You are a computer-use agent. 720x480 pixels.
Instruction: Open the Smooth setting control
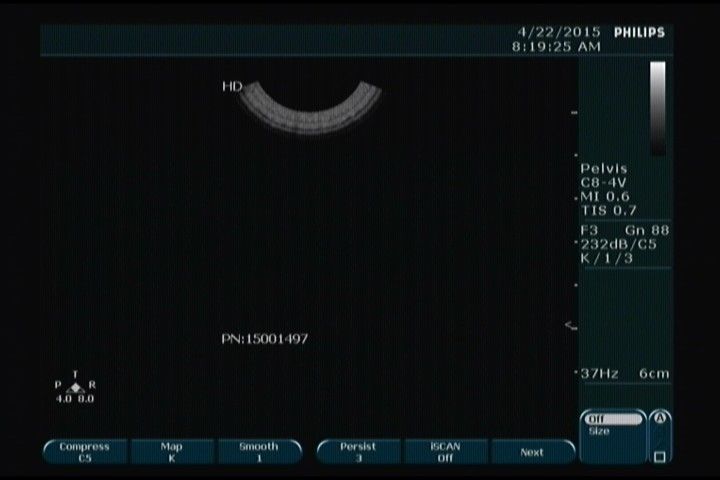click(258, 451)
